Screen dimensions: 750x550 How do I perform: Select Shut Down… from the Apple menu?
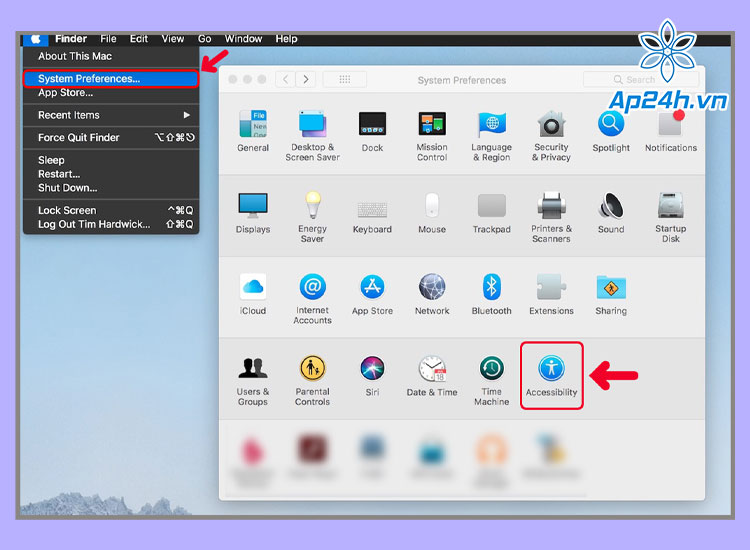[111, 188]
